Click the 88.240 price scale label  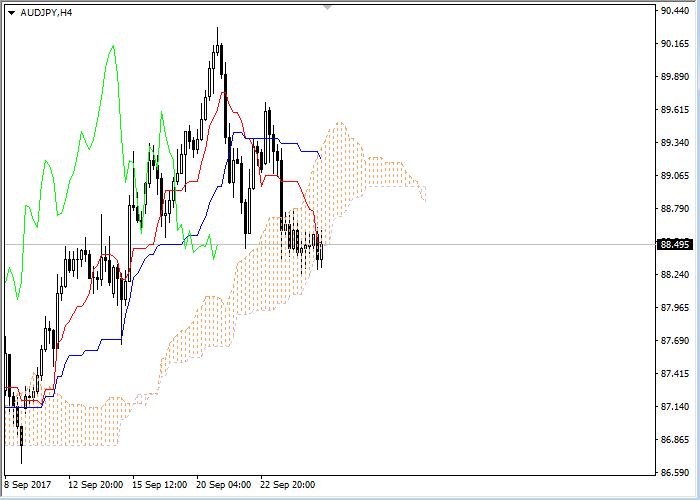click(x=675, y=275)
